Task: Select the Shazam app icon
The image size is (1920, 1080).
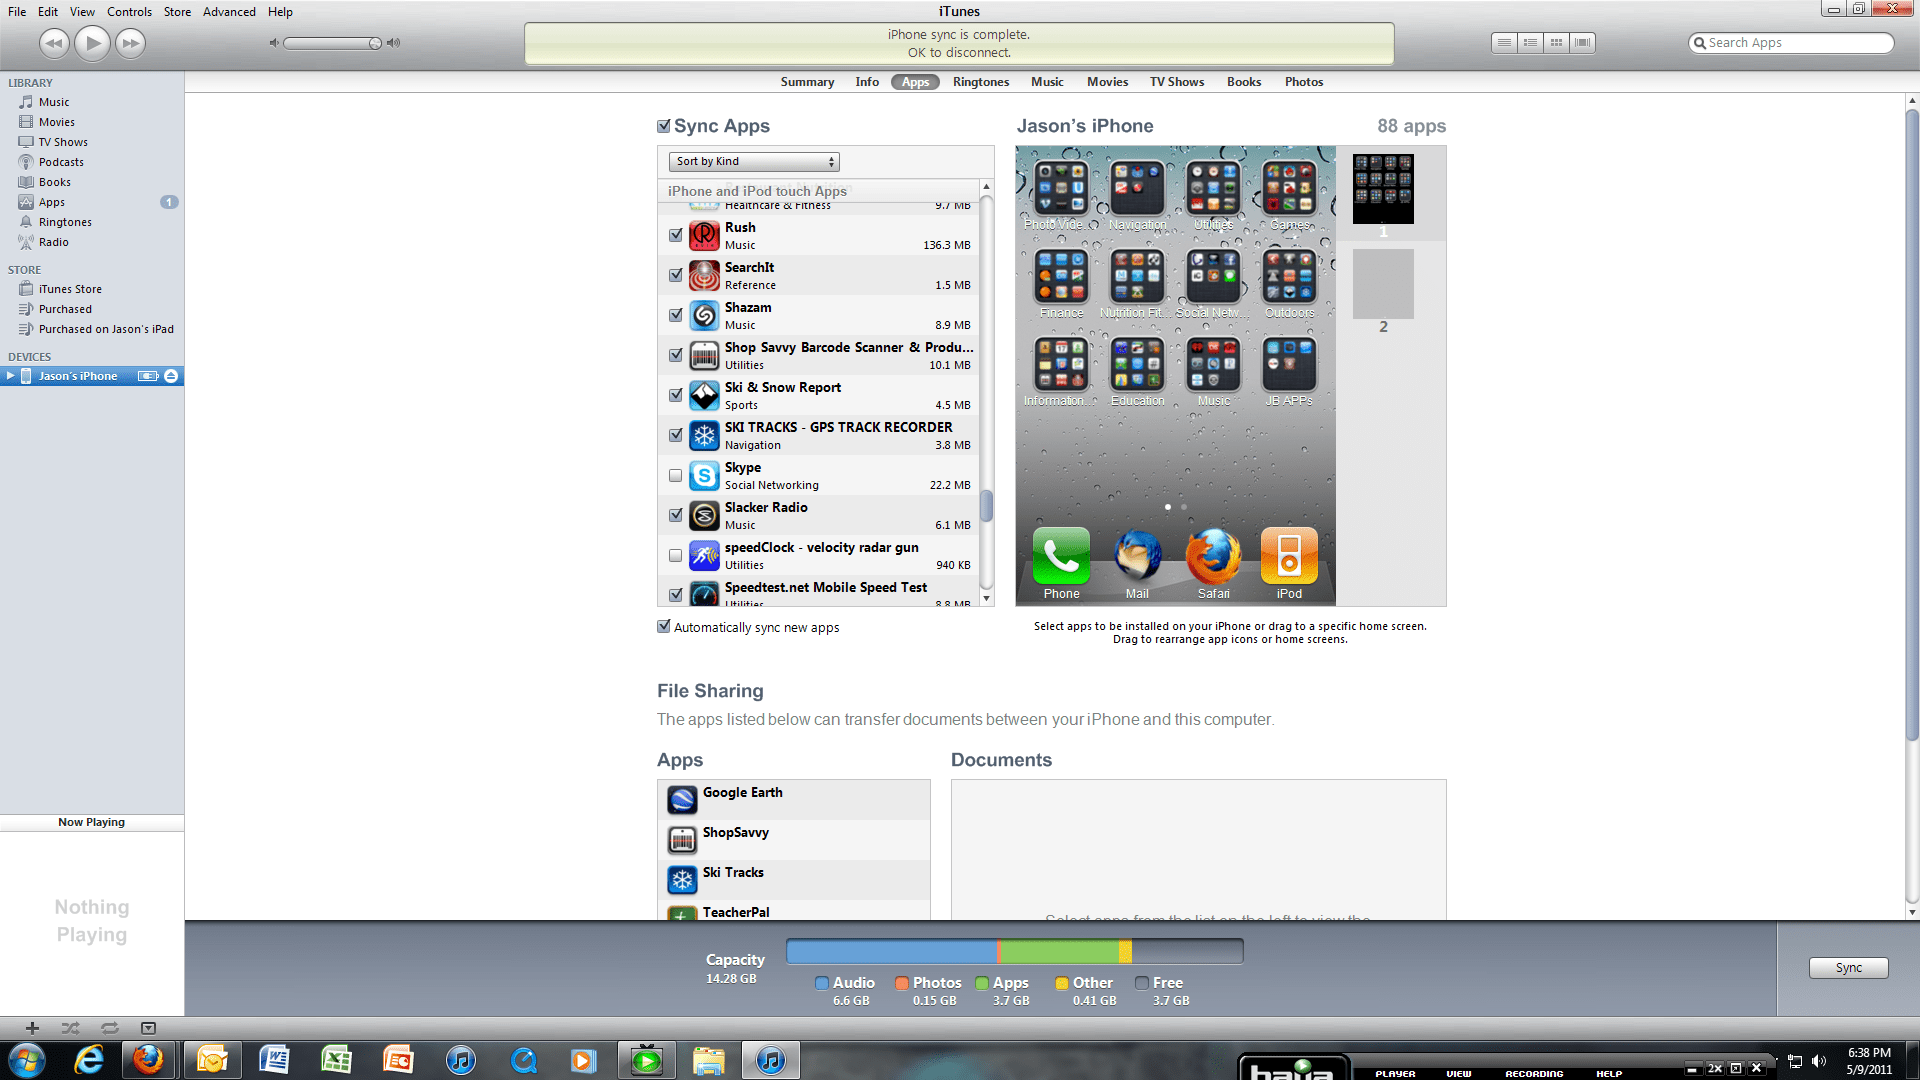Action: (704, 315)
